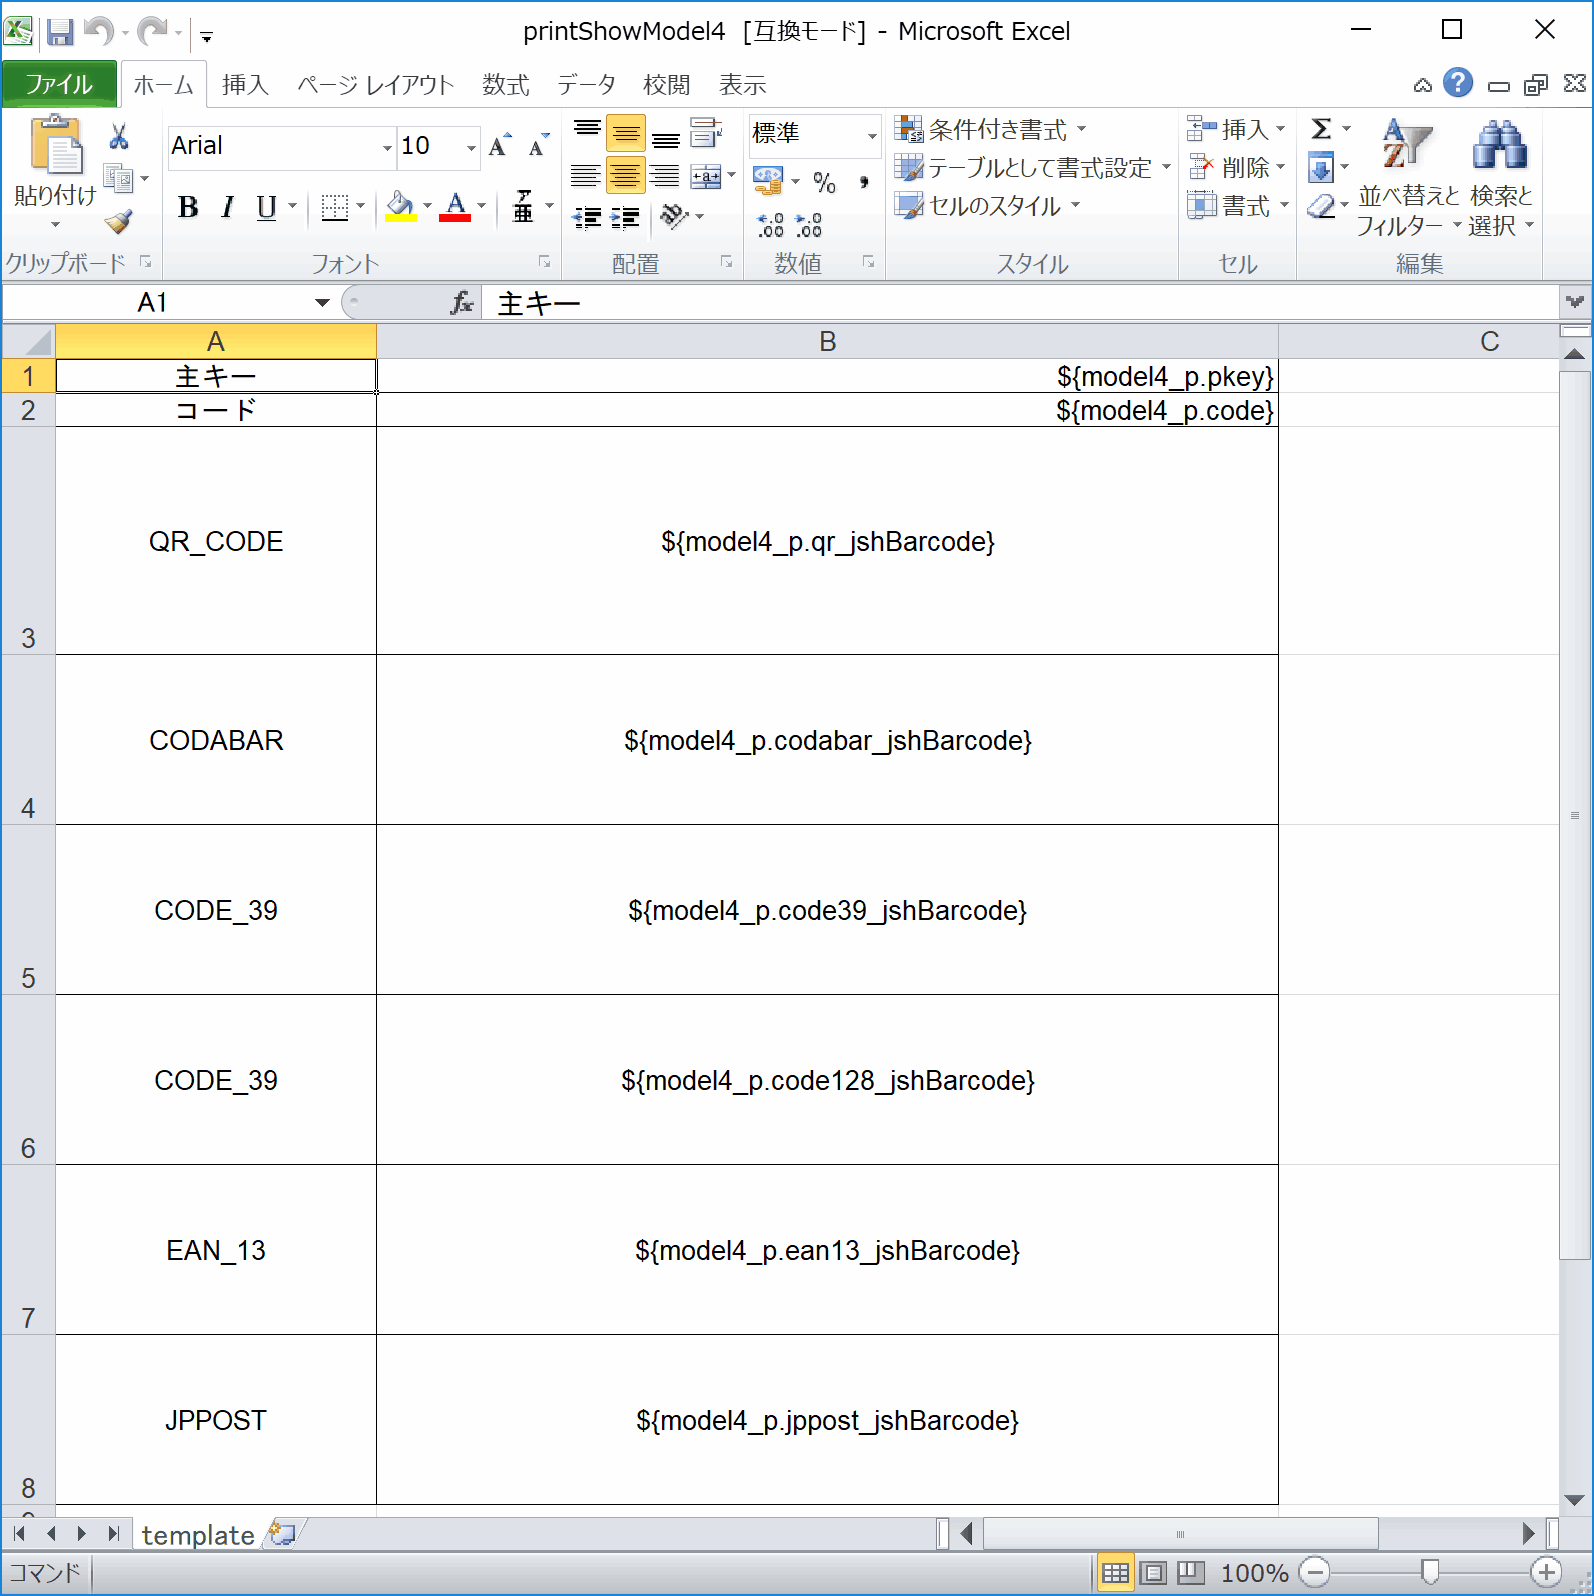Toggle Bold formatting

(x=188, y=207)
